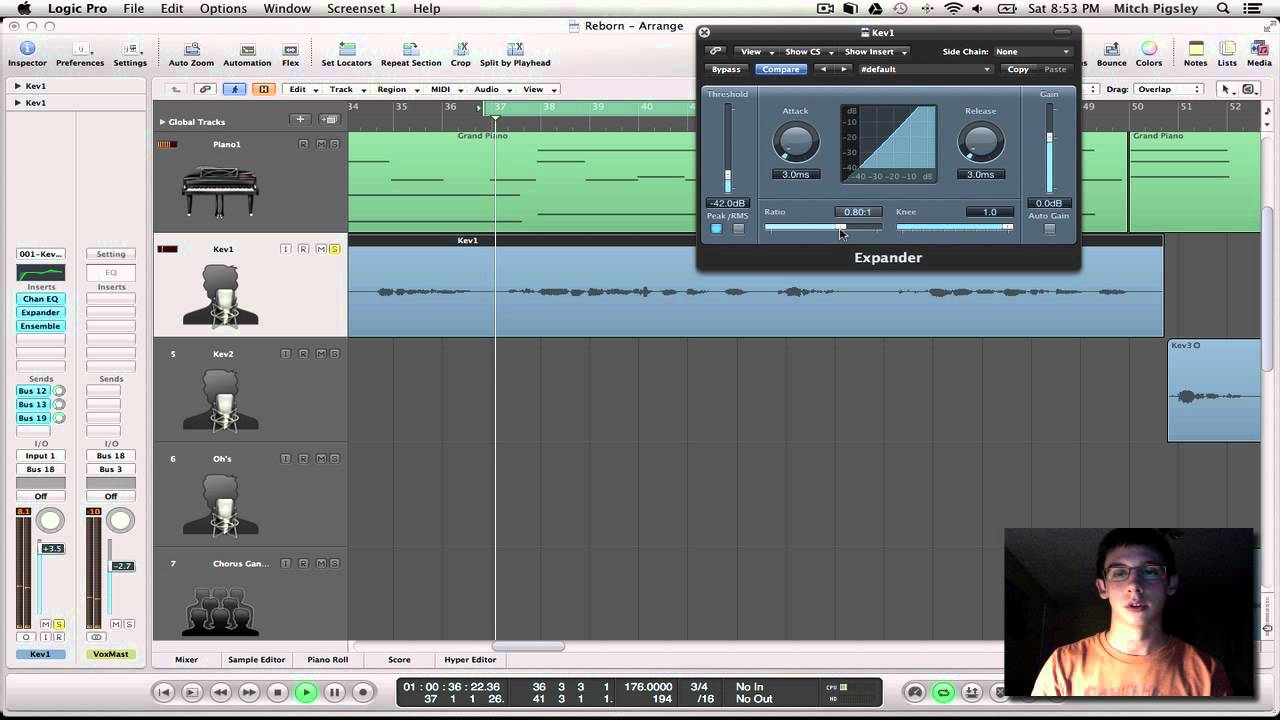1280x720 pixels.
Task: Toggle input monitoring on Kev2 track
Action: tap(285, 354)
